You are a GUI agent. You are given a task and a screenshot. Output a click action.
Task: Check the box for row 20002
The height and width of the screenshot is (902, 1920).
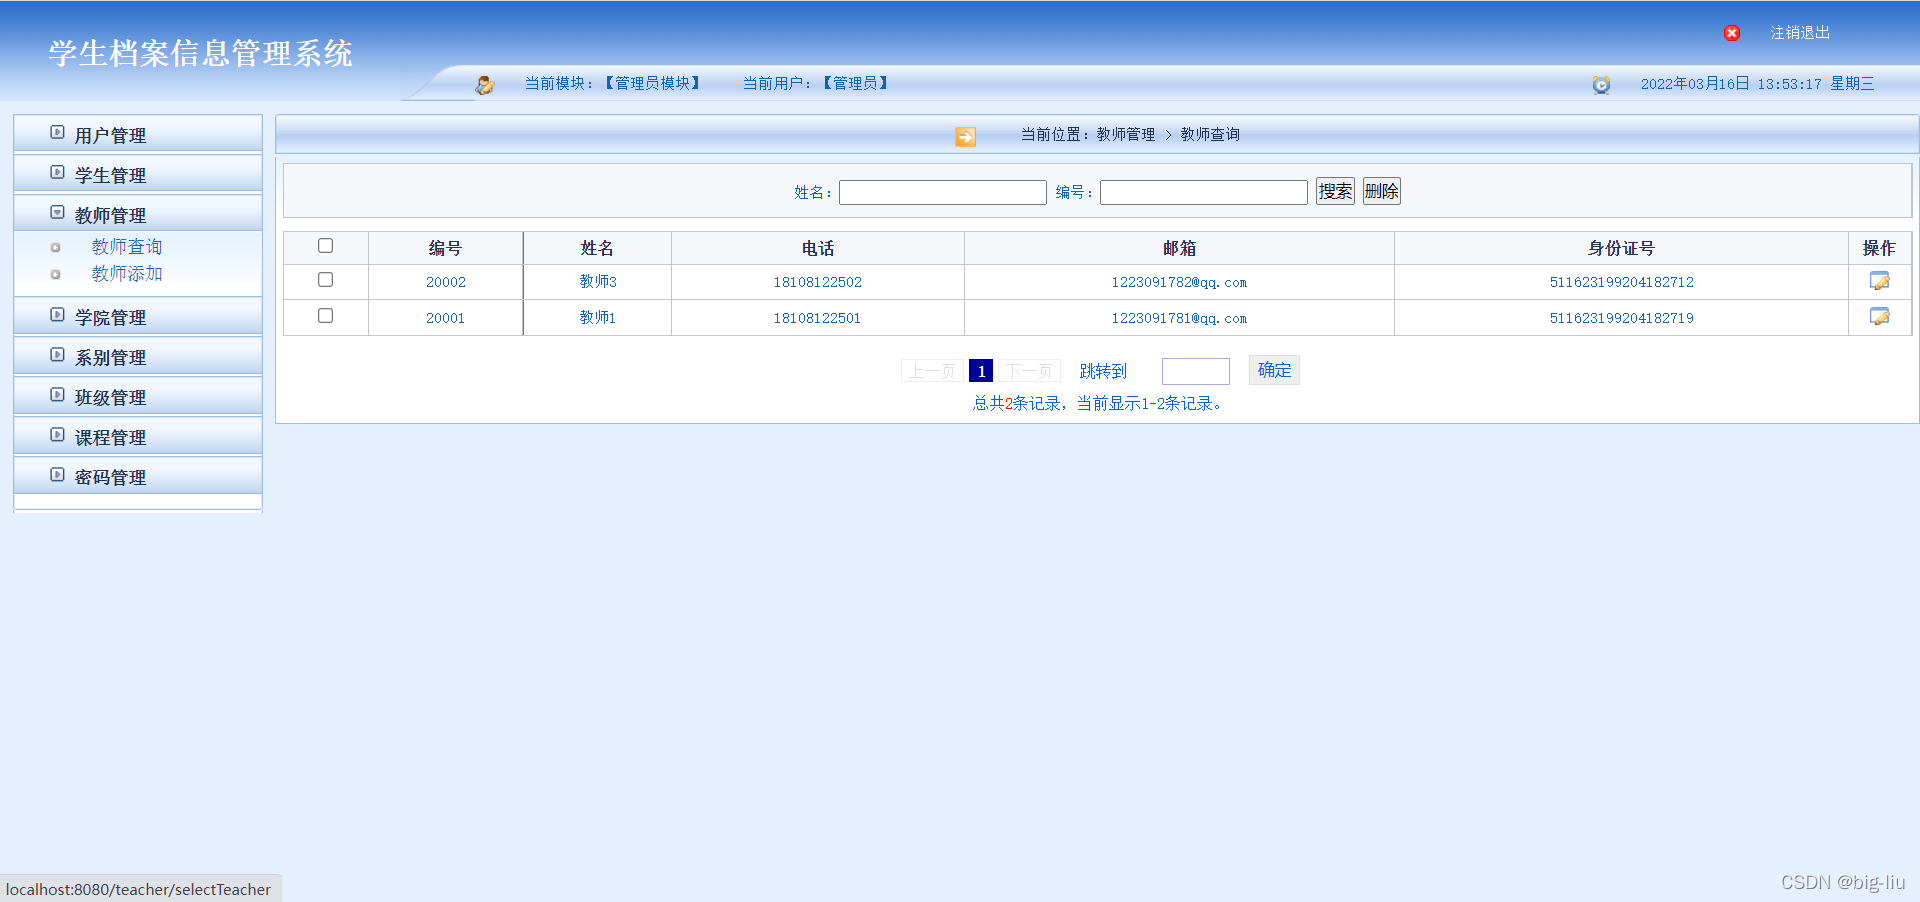pyautogui.click(x=325, y=280)
